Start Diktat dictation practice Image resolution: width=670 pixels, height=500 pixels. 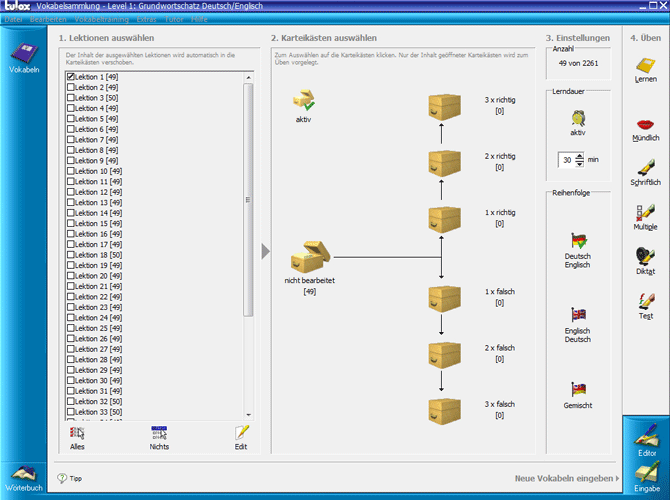point(645,257)
